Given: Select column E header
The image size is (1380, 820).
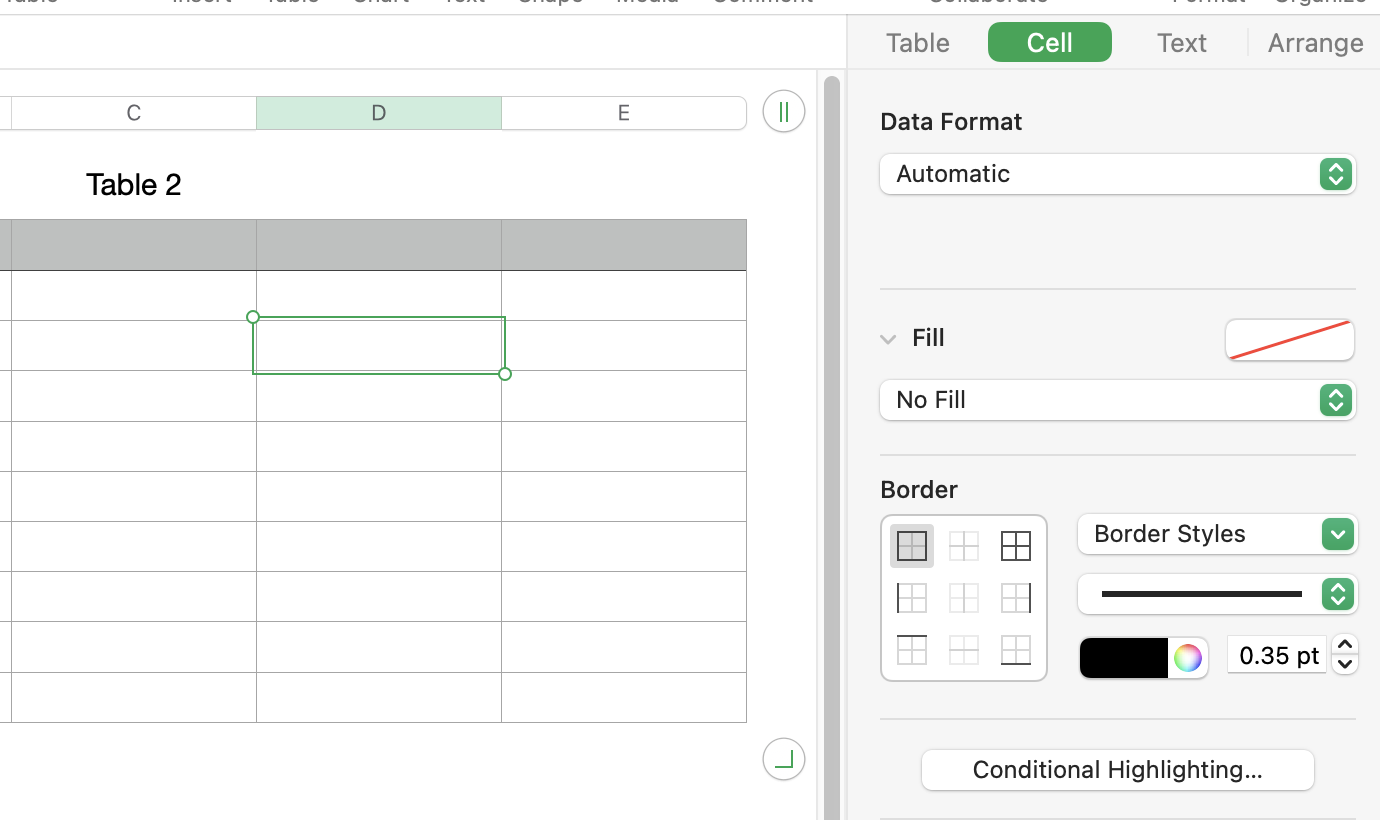Looking at the screenshot, I should tap(624, 113).
